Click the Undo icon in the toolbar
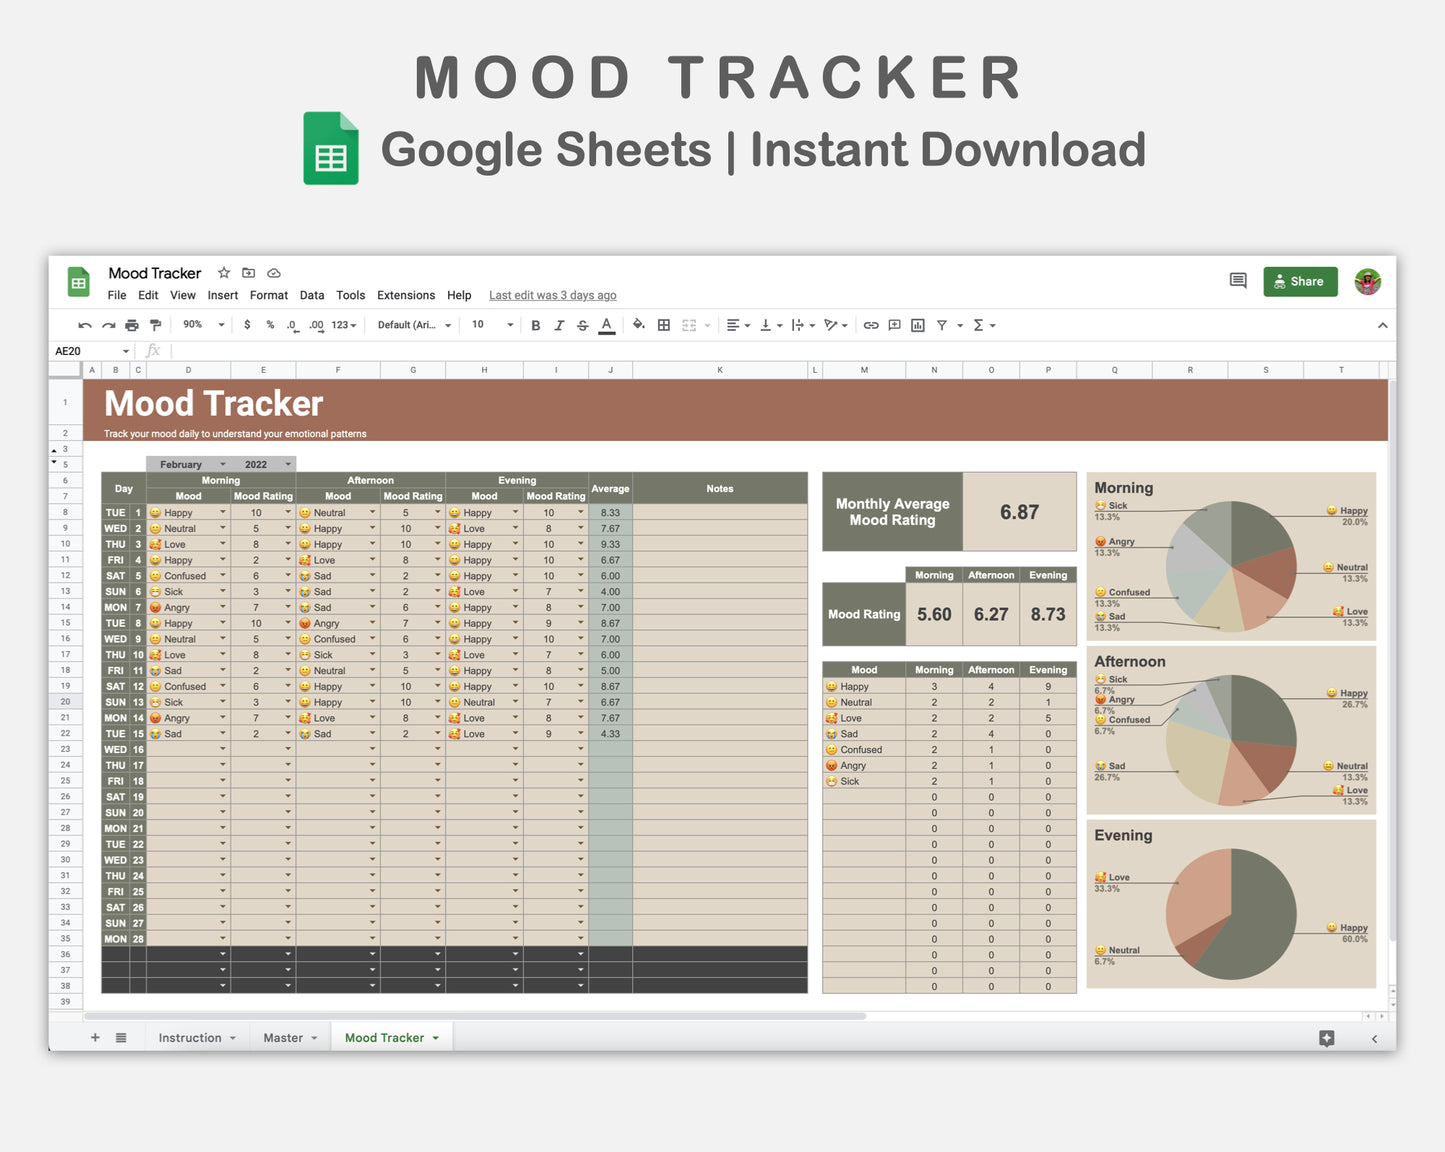This screenshot has width=1445, height=1152. click(x=85, y=324)
